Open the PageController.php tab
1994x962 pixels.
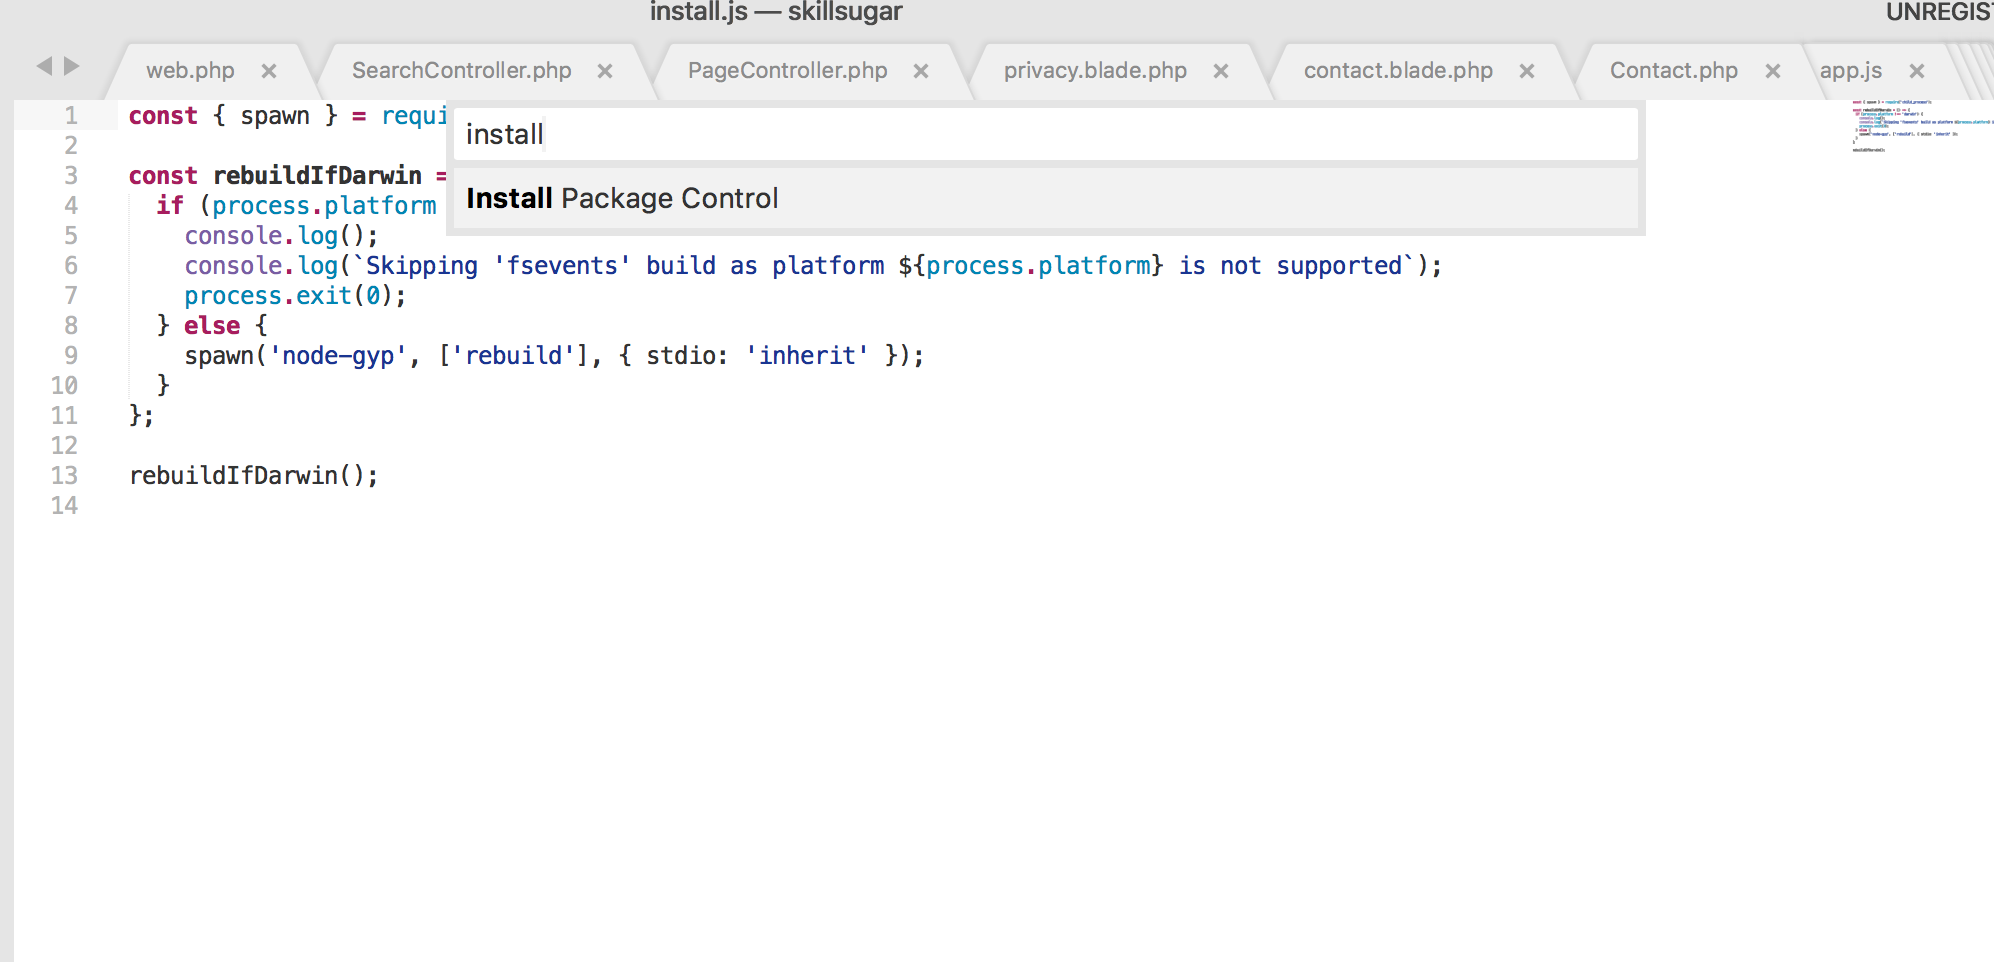pyautogui.click(x=788, y=71)
